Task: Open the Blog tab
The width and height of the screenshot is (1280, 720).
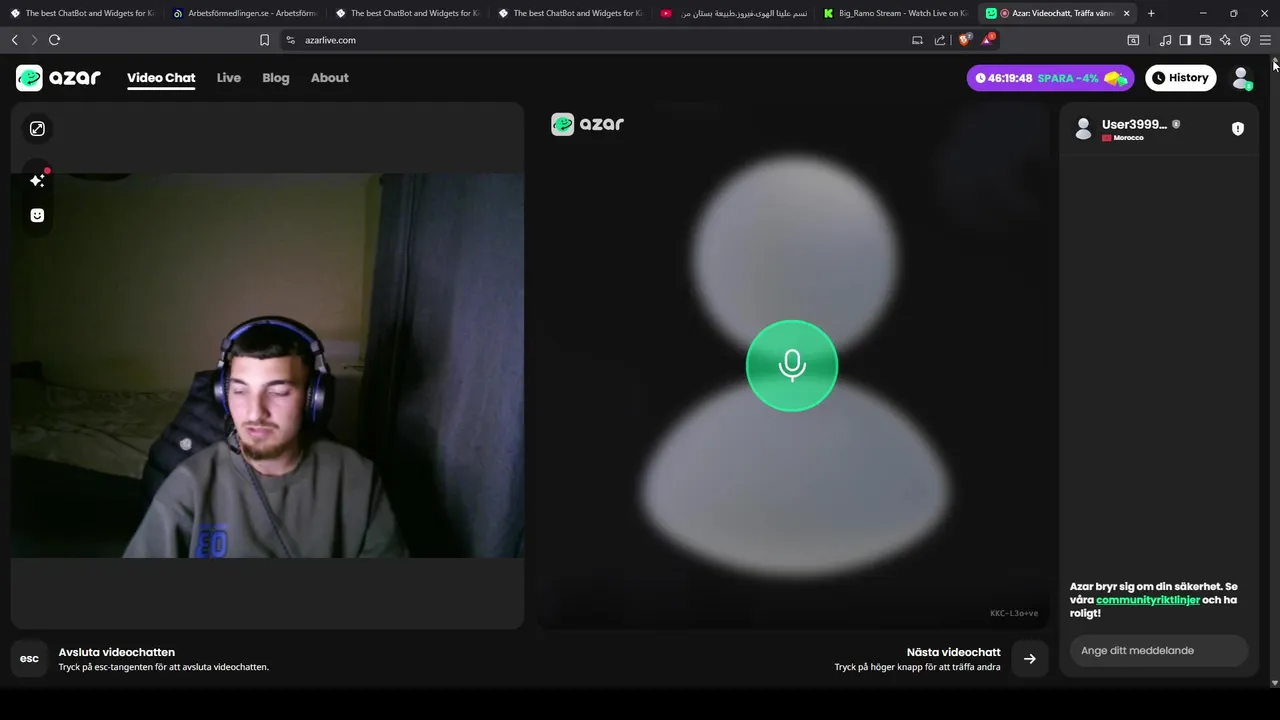Action: (x=276, y=78)
